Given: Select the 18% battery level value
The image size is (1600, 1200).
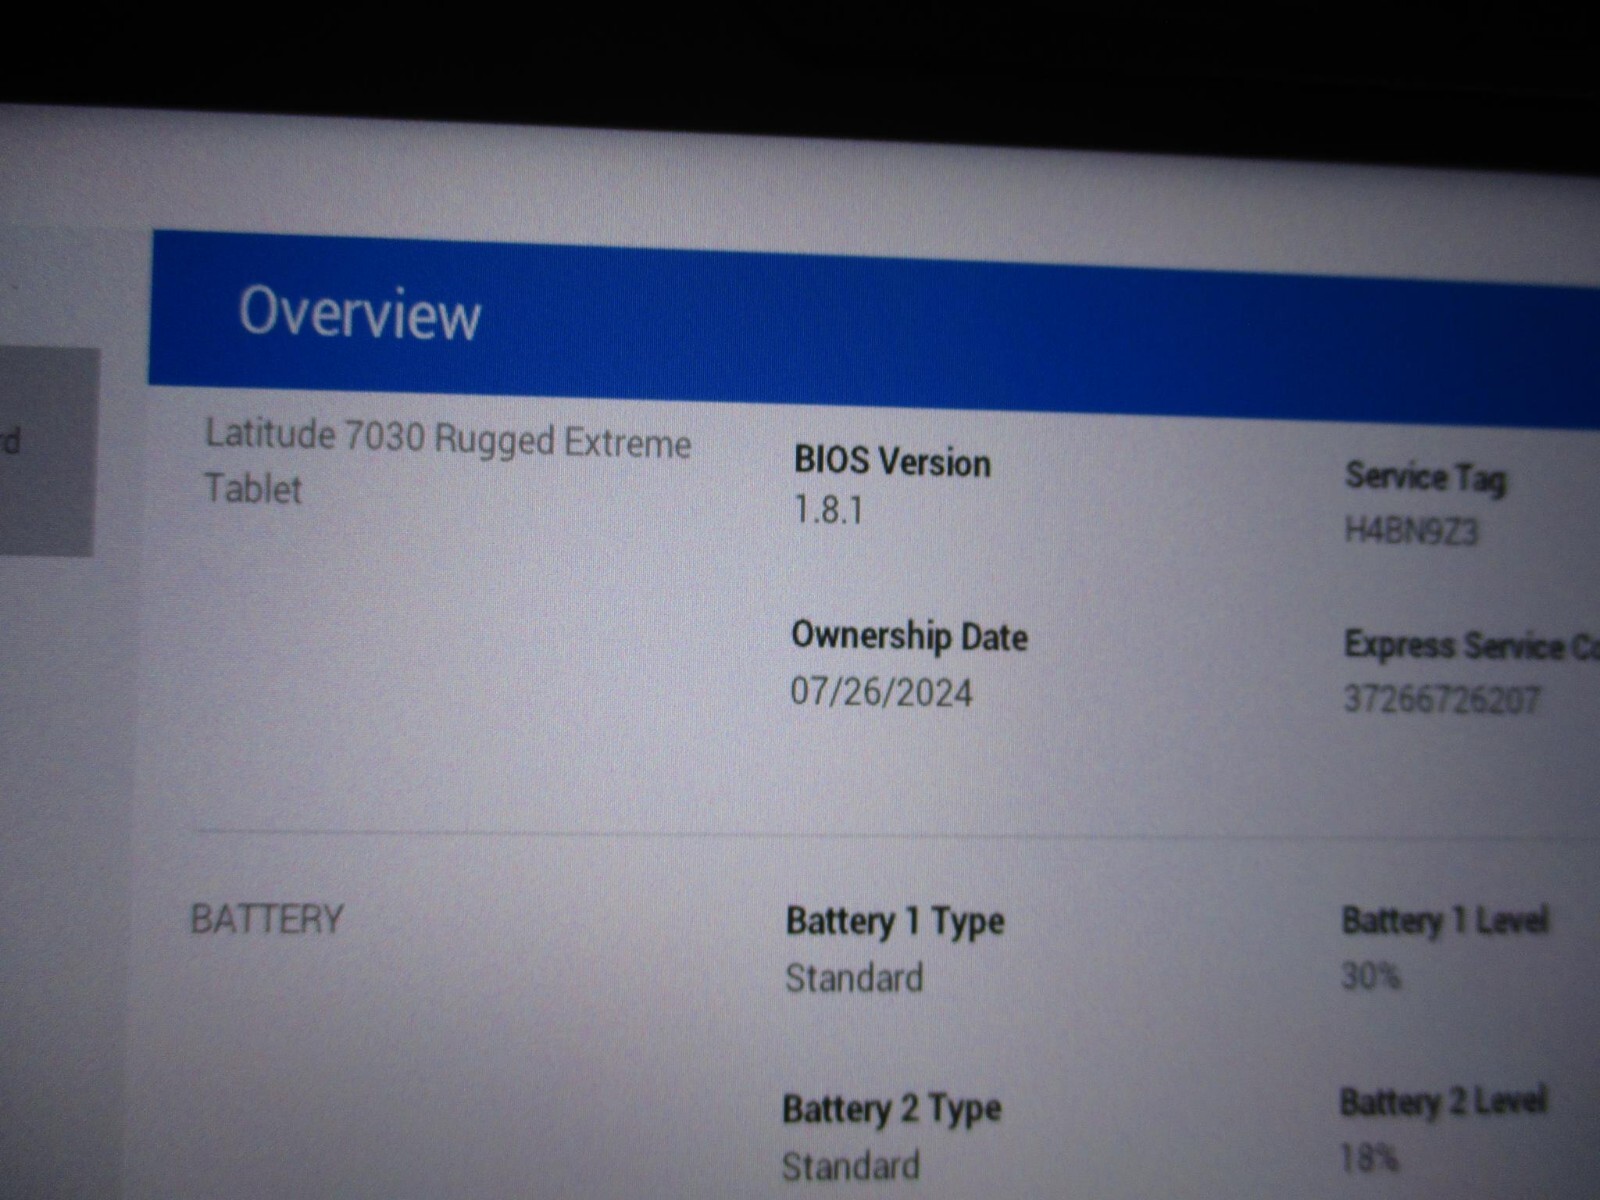Looking at the screenshot, I should click(1368, 1158).
